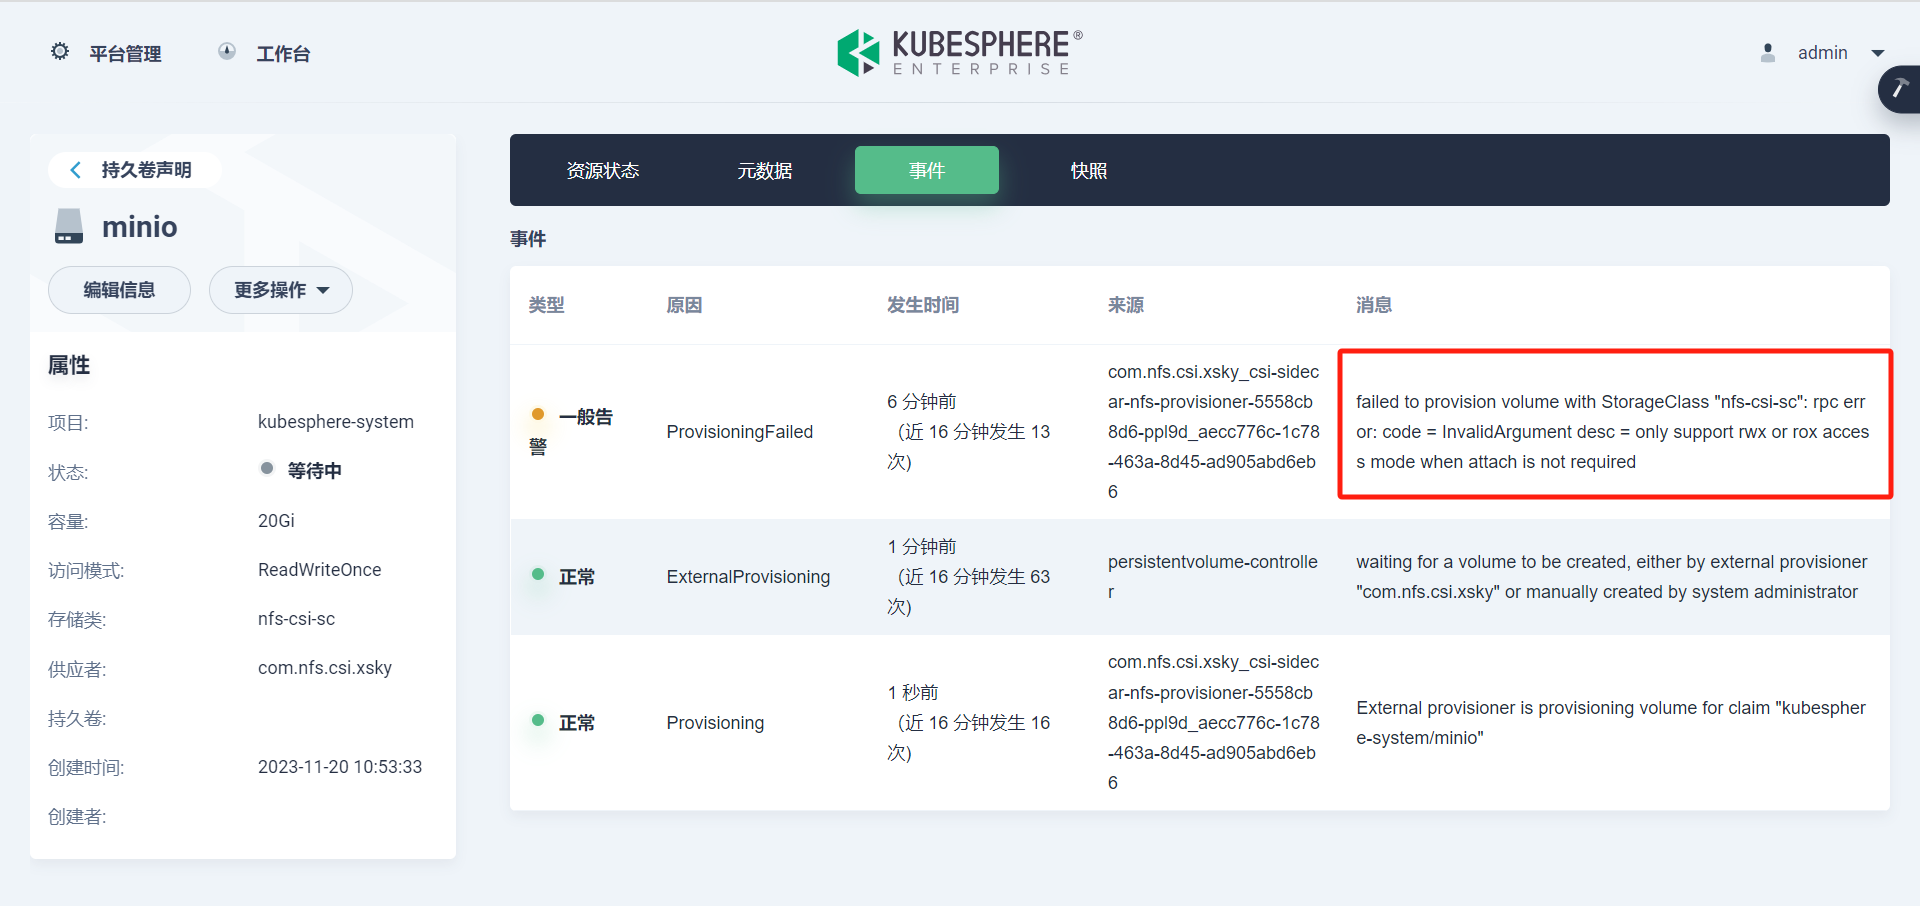
Task: Click the 持久卷声明 title link
Action: click(x=146, y=169)
